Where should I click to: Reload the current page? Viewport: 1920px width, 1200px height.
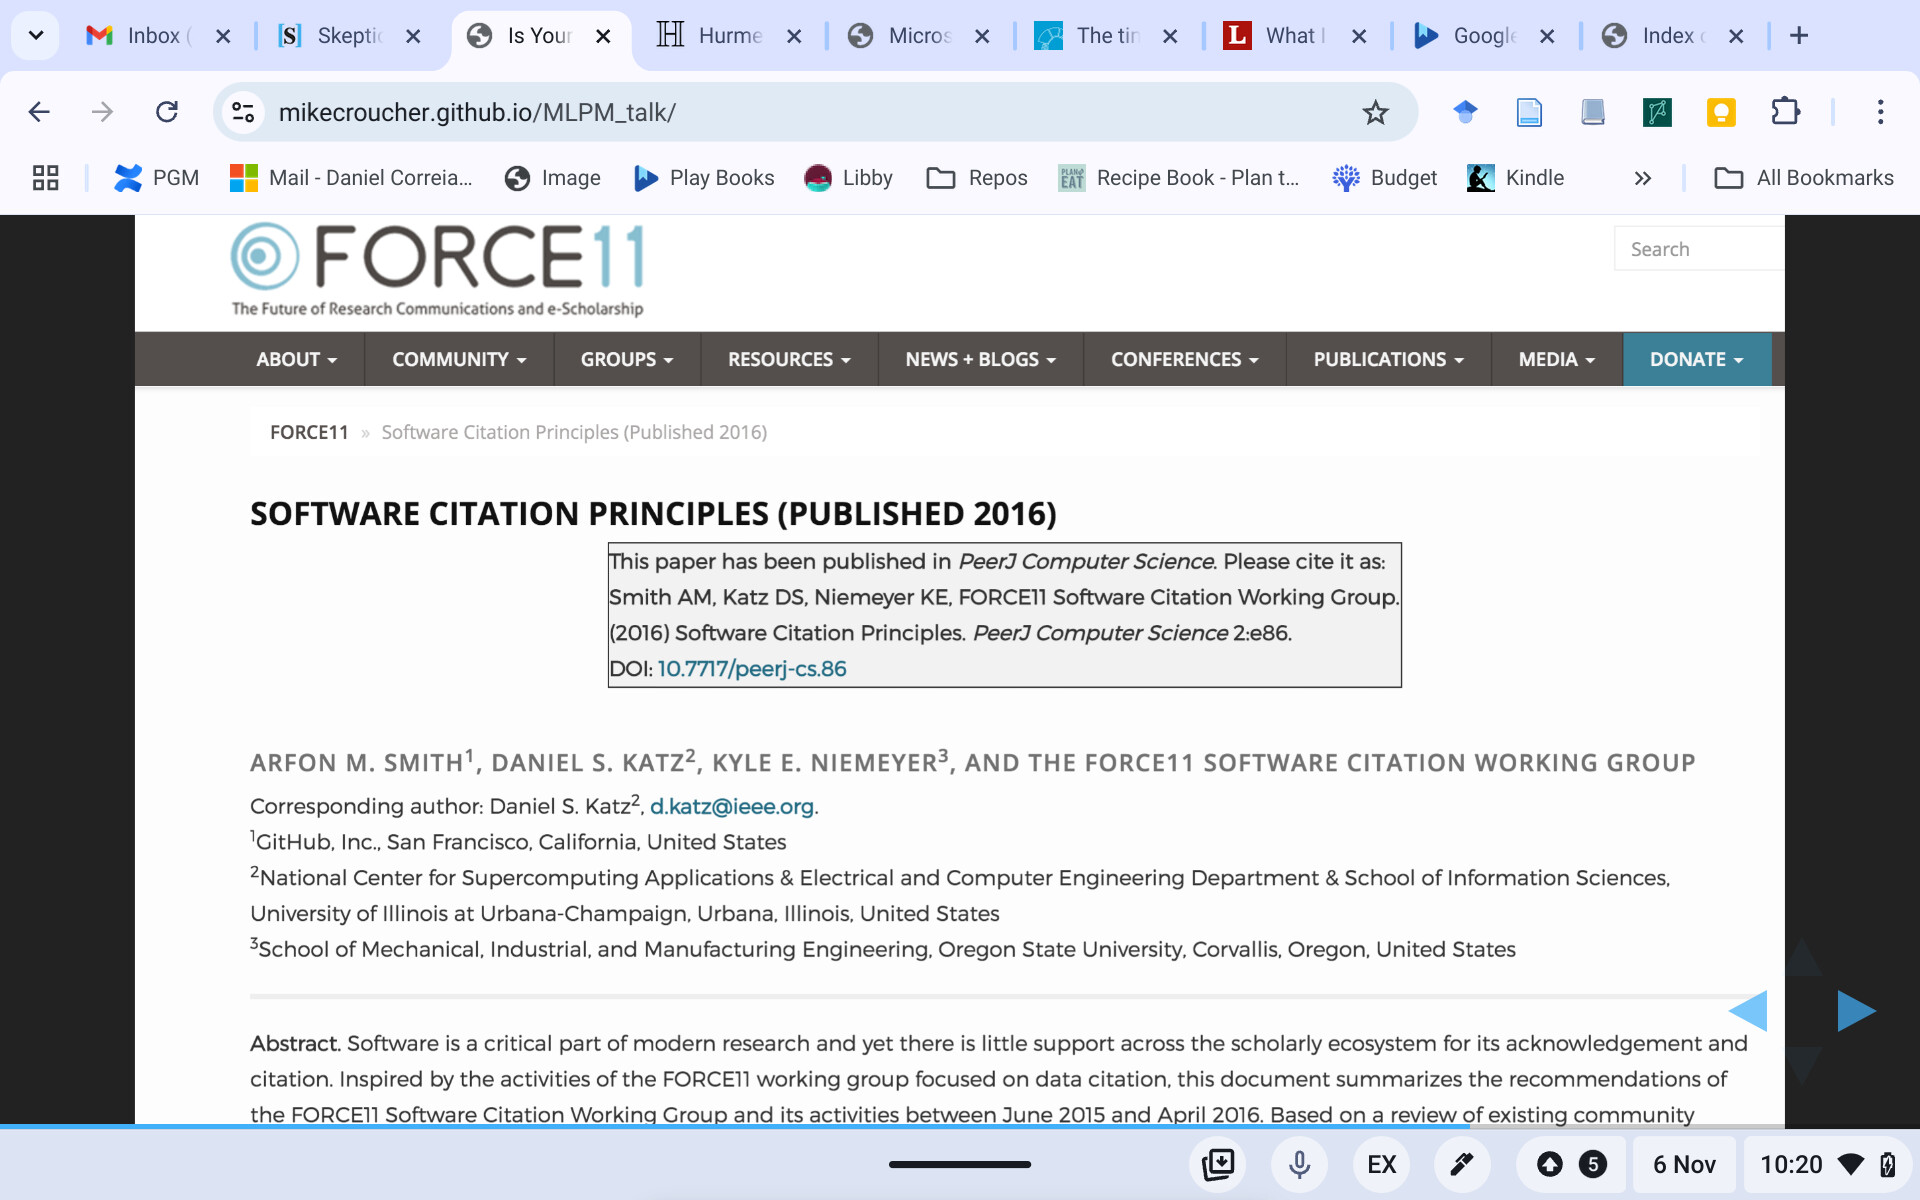click(x=167, y=112)
